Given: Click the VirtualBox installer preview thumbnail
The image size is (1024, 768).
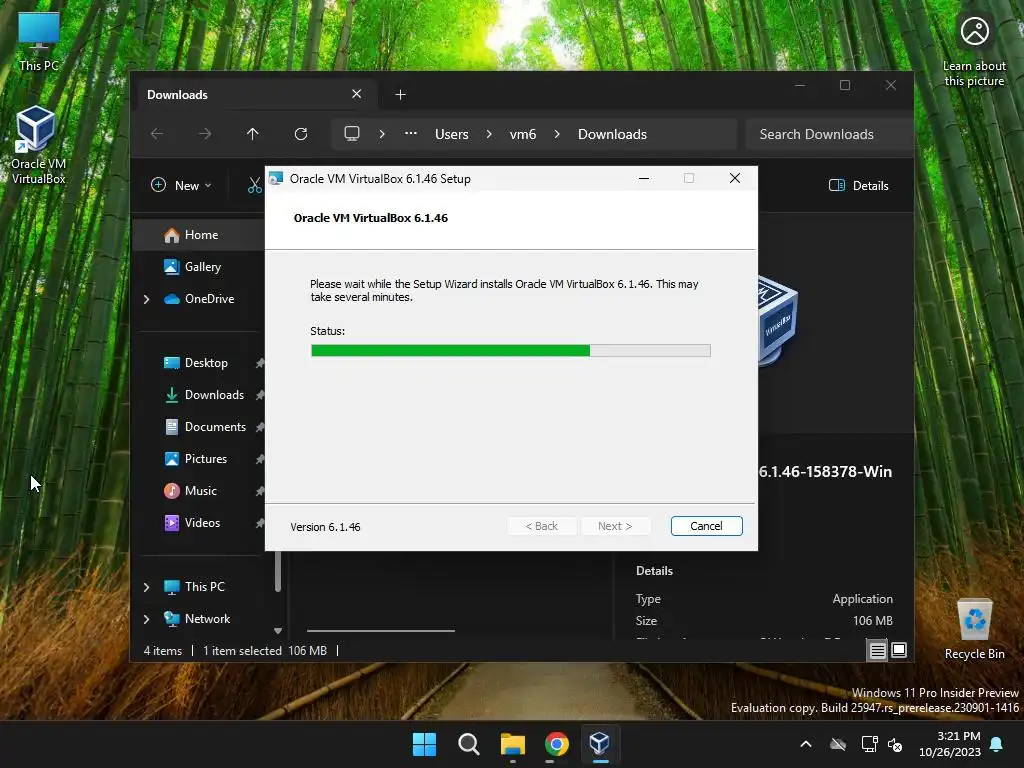Looking at the screenshot, I should [x=778, y=320].
